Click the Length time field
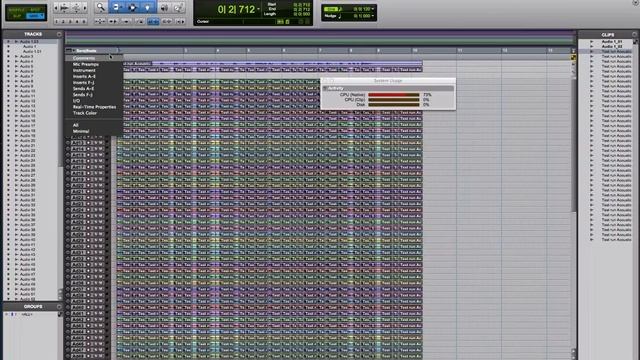Viewport: 640px width, 360px height. pos(302,14)
